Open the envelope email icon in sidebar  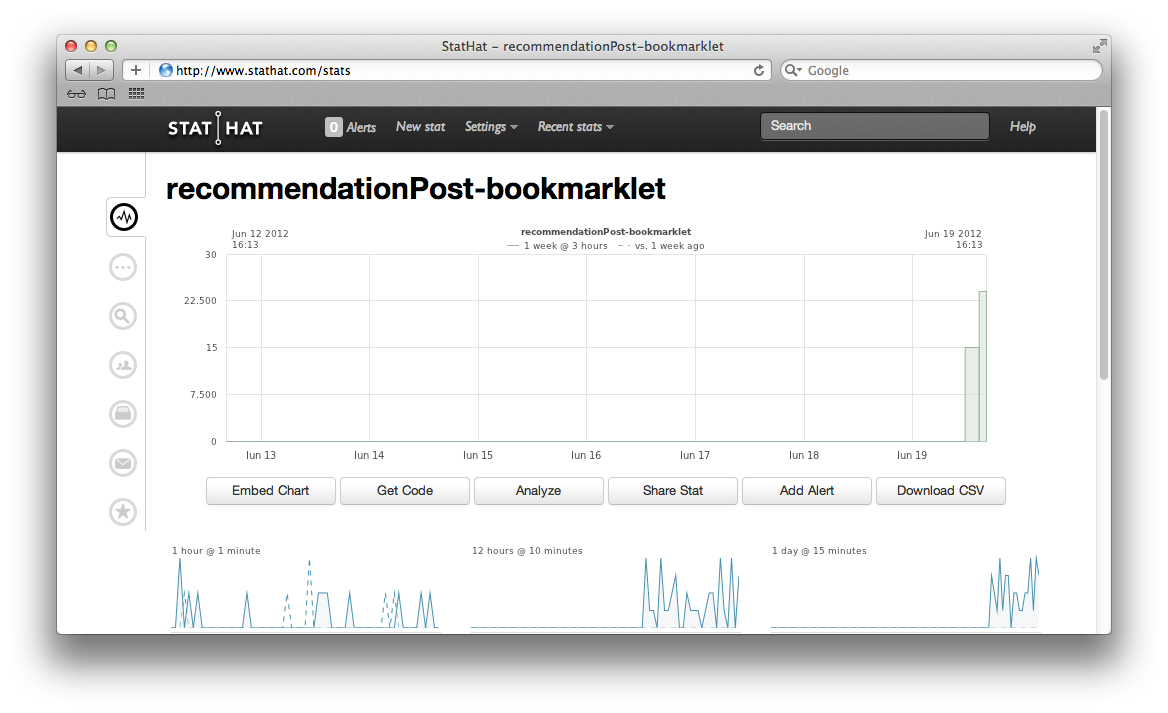(122, 463)
